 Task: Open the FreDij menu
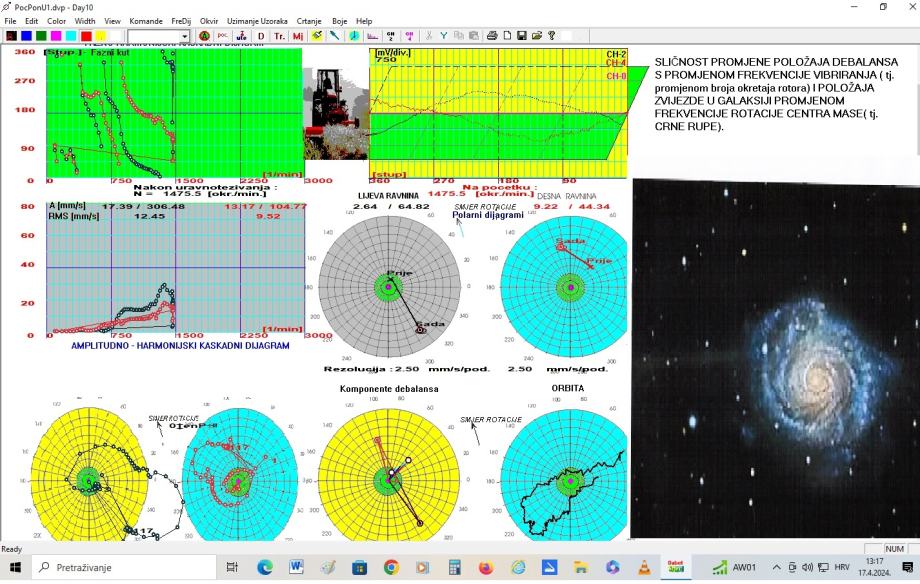click(x=181, y=21)
